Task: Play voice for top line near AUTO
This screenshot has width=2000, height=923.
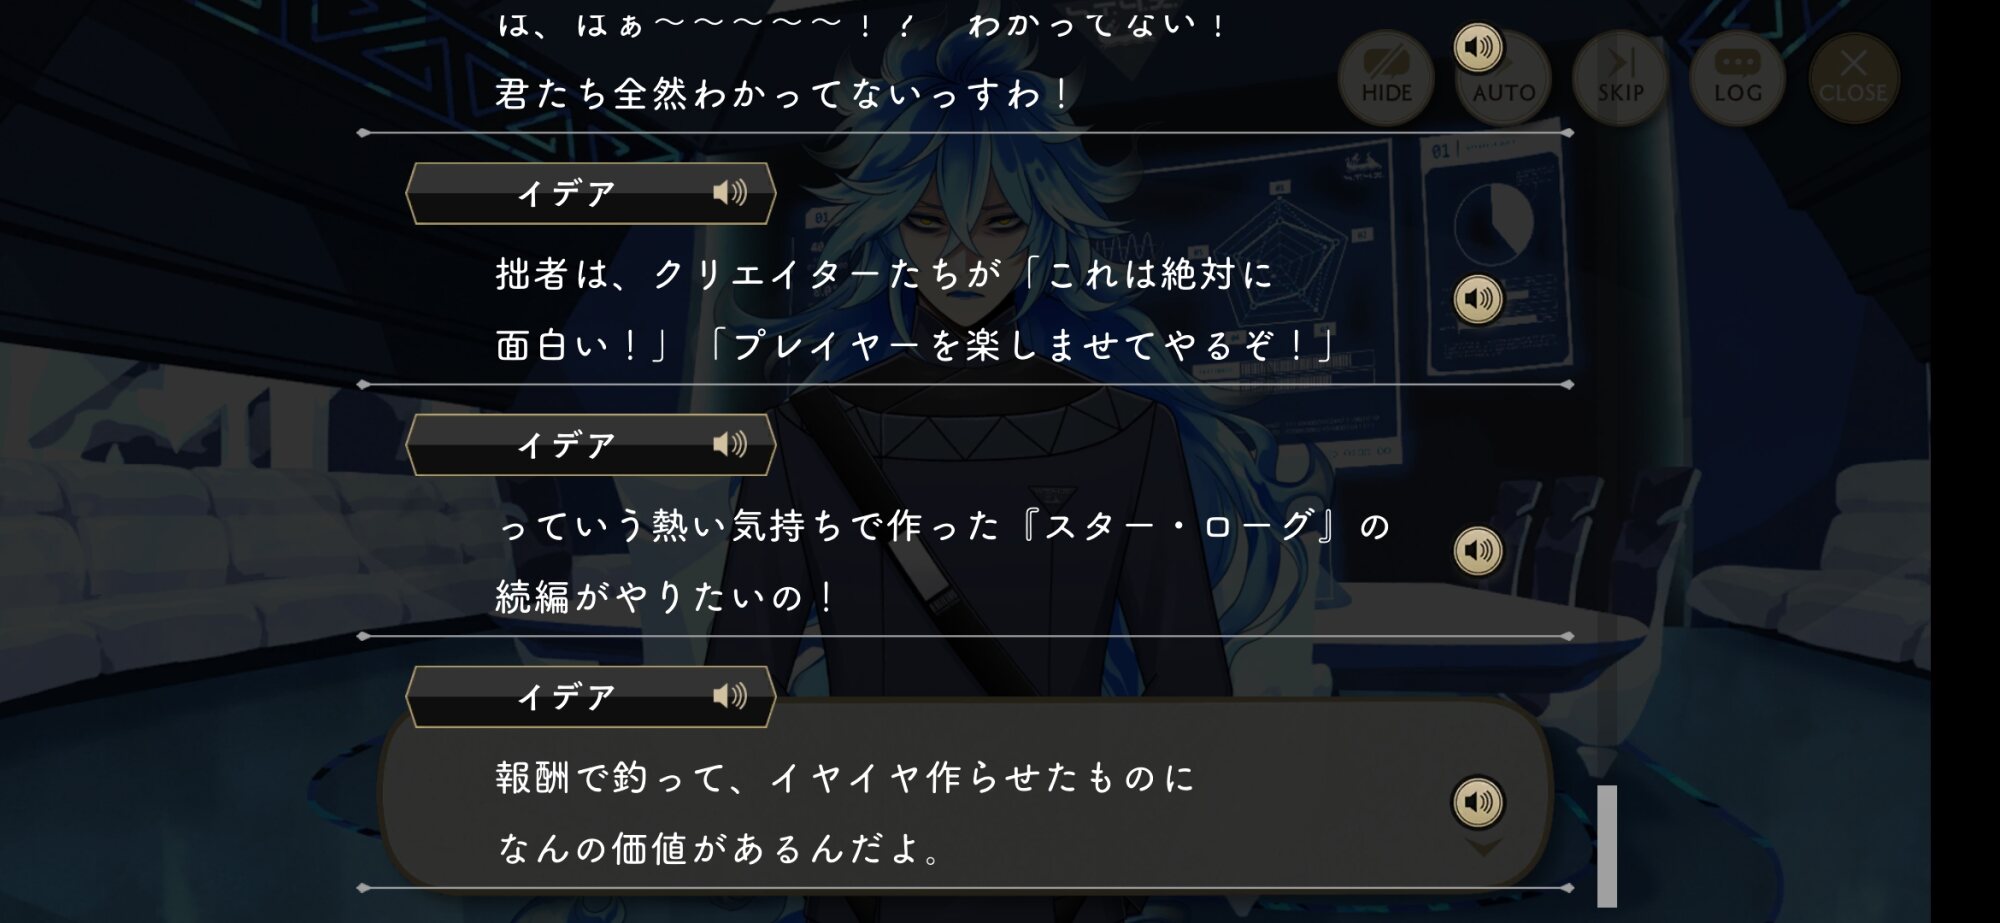Action: point(1478,47)
